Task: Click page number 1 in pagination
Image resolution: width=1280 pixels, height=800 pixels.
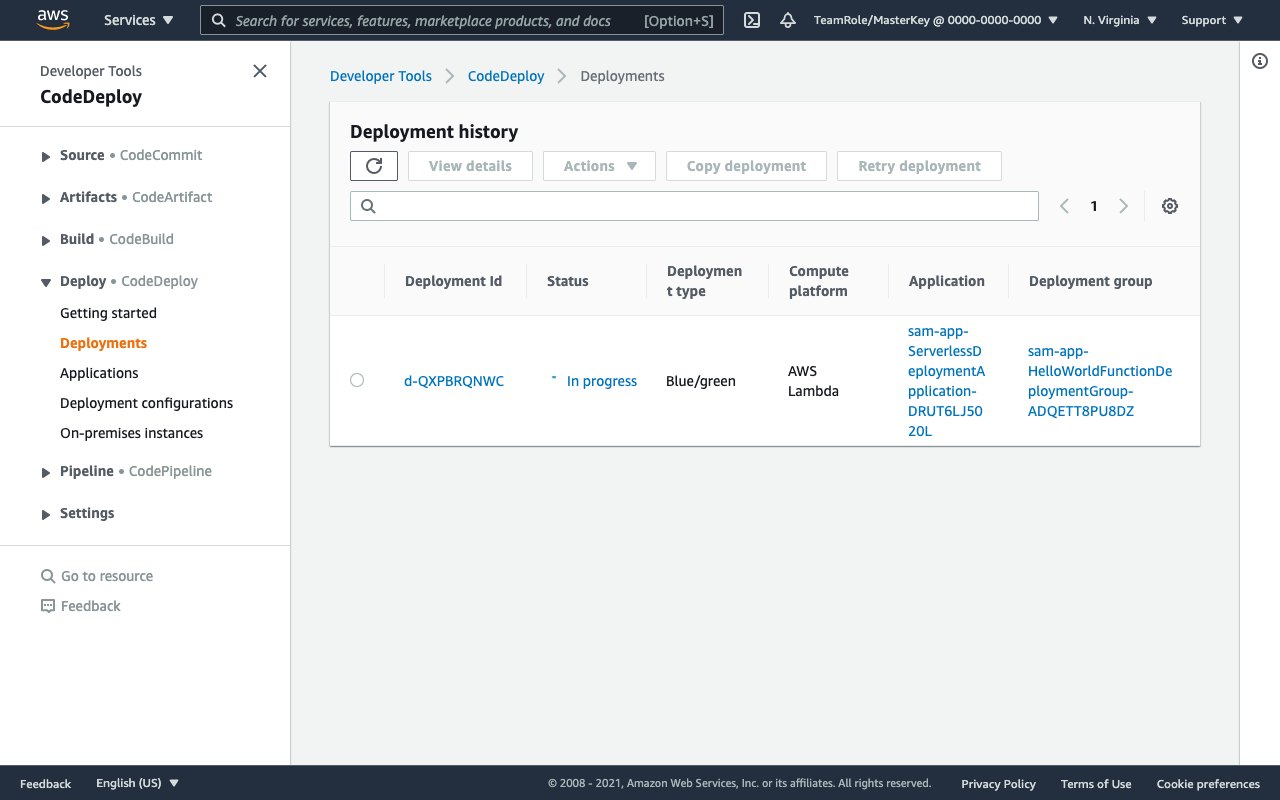Action: [1094, 206]
